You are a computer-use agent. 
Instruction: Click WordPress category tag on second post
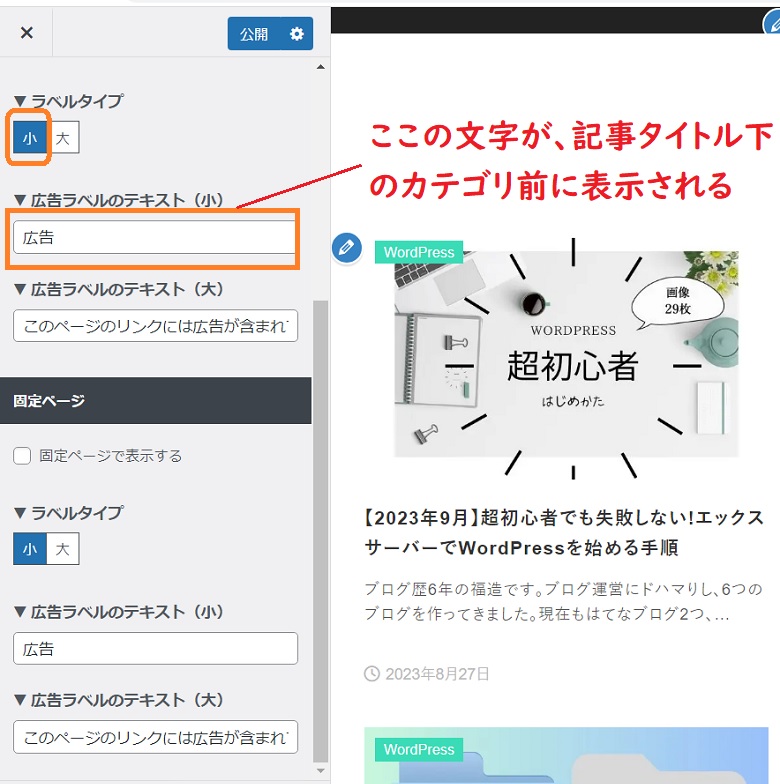[x=419, y=749]
